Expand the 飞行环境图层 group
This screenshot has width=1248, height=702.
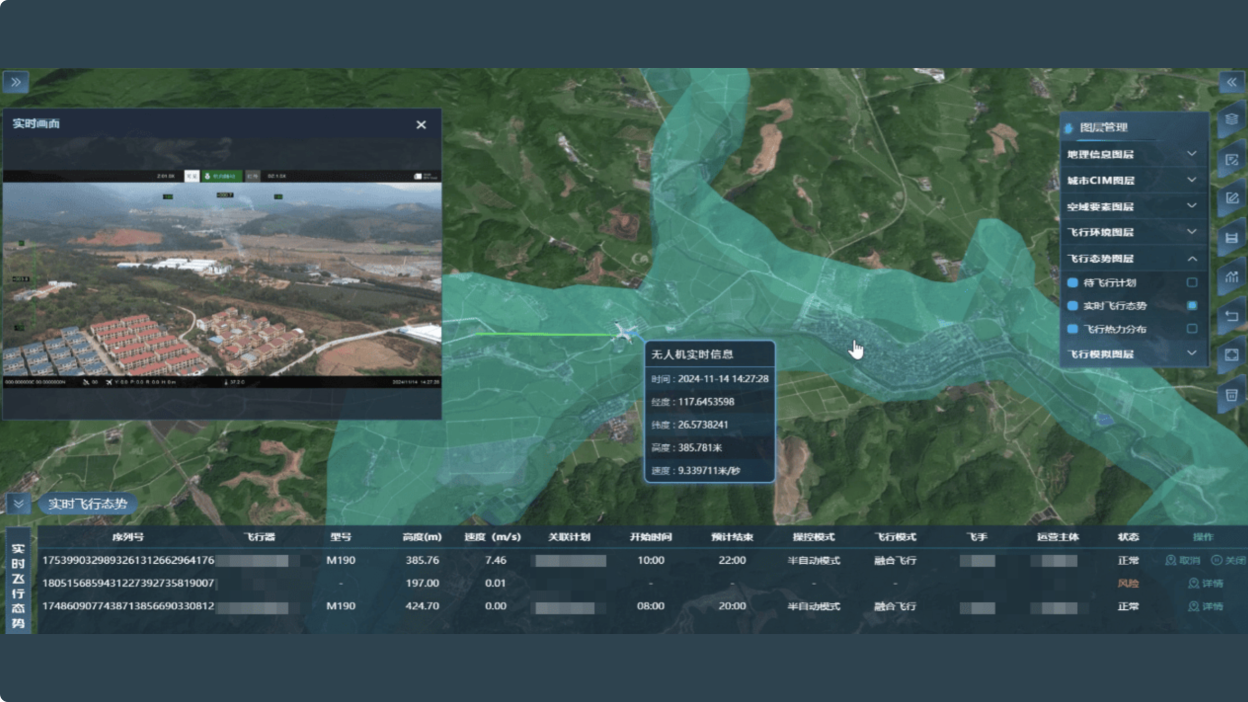click(x=1192, y=232)
